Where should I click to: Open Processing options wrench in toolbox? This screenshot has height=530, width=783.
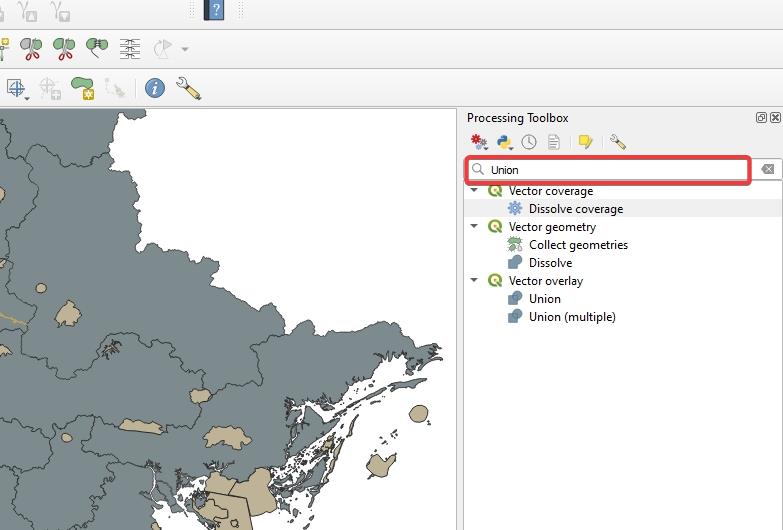(x=617, y=143)
